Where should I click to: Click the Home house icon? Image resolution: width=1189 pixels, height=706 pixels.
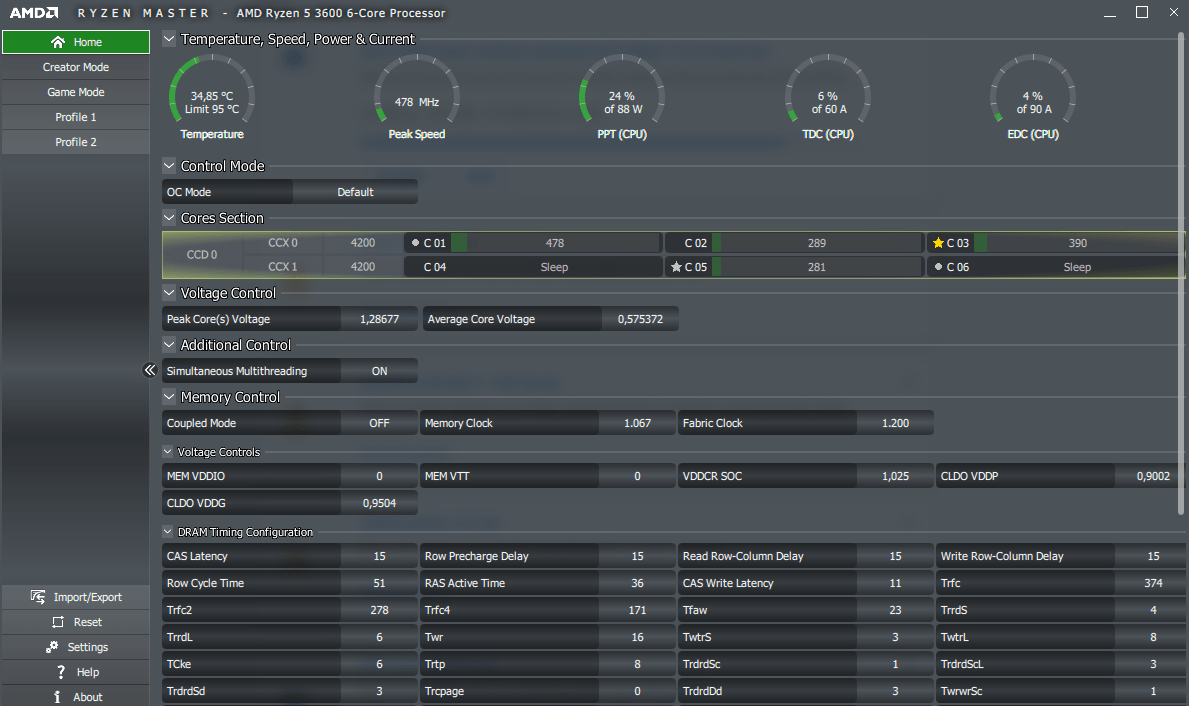coord(58,42)
